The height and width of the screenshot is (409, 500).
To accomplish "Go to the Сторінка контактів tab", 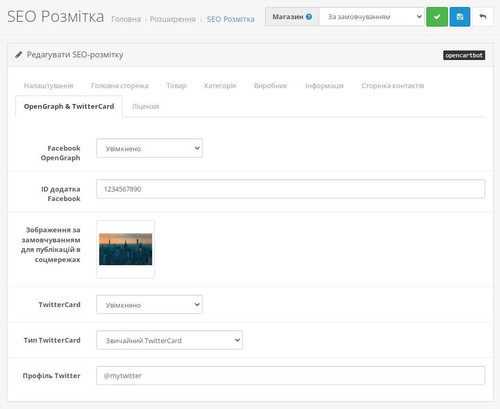I will (x=393, y=86).
